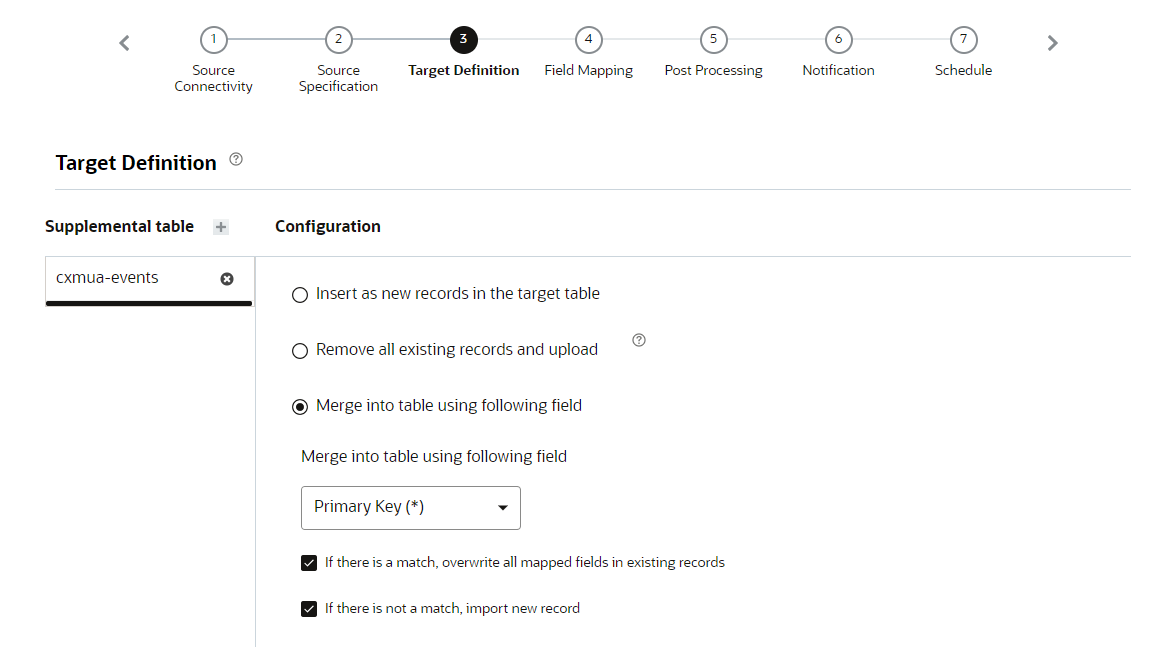
Task: Add a supplemental table with plus icon
Action: pos(221,227)
